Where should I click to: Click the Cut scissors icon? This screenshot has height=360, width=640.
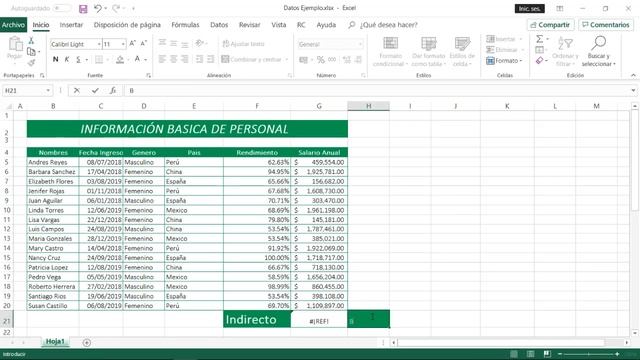(x=31, y=41)
